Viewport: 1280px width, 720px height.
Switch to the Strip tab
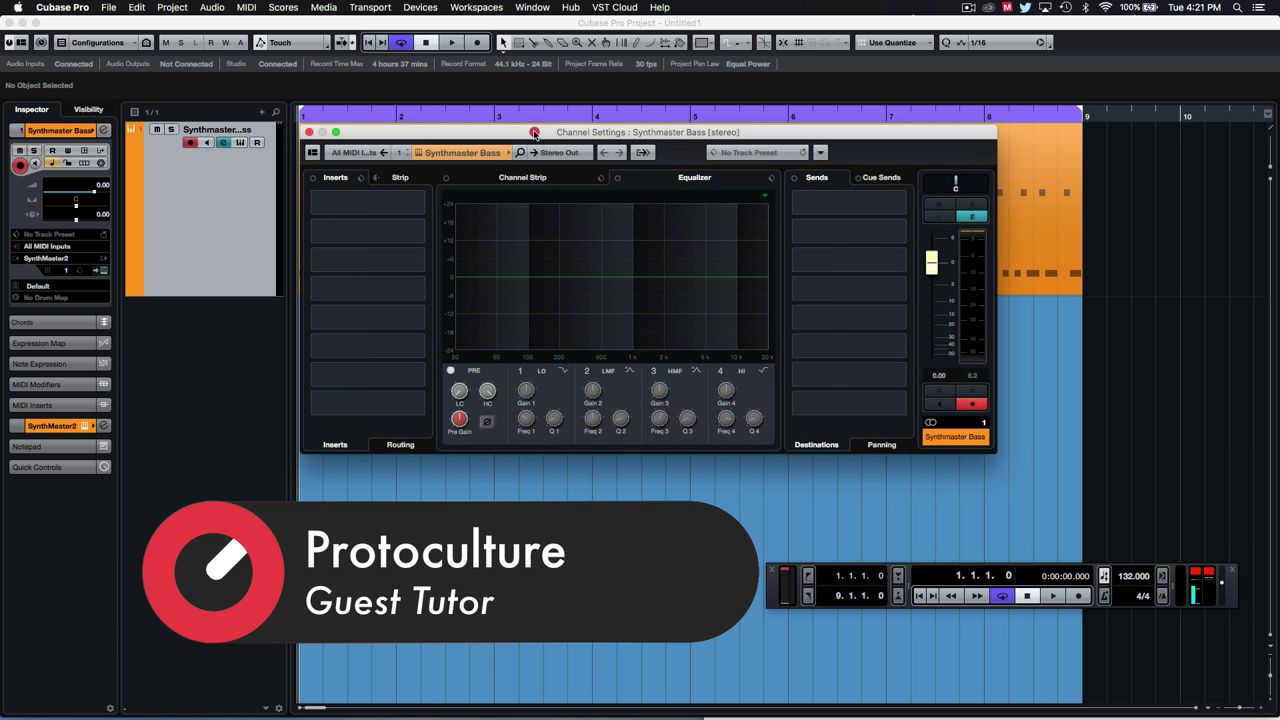400,178
